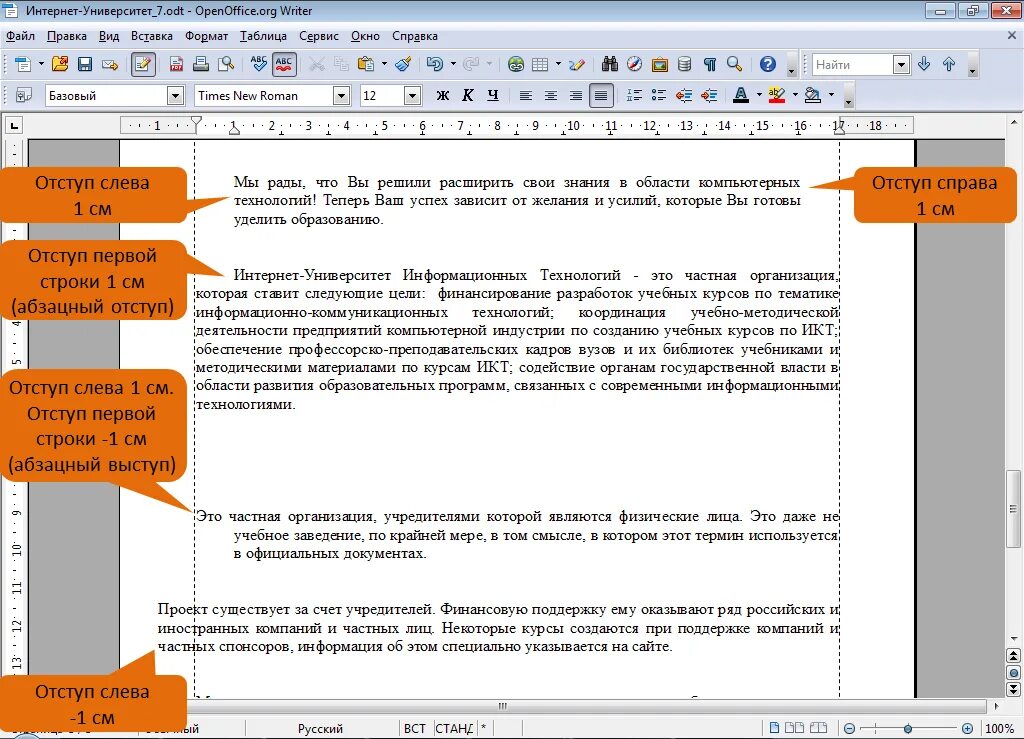Click the Format Paintbrush
1024x739 pixels.
click(x=404, y=64)
